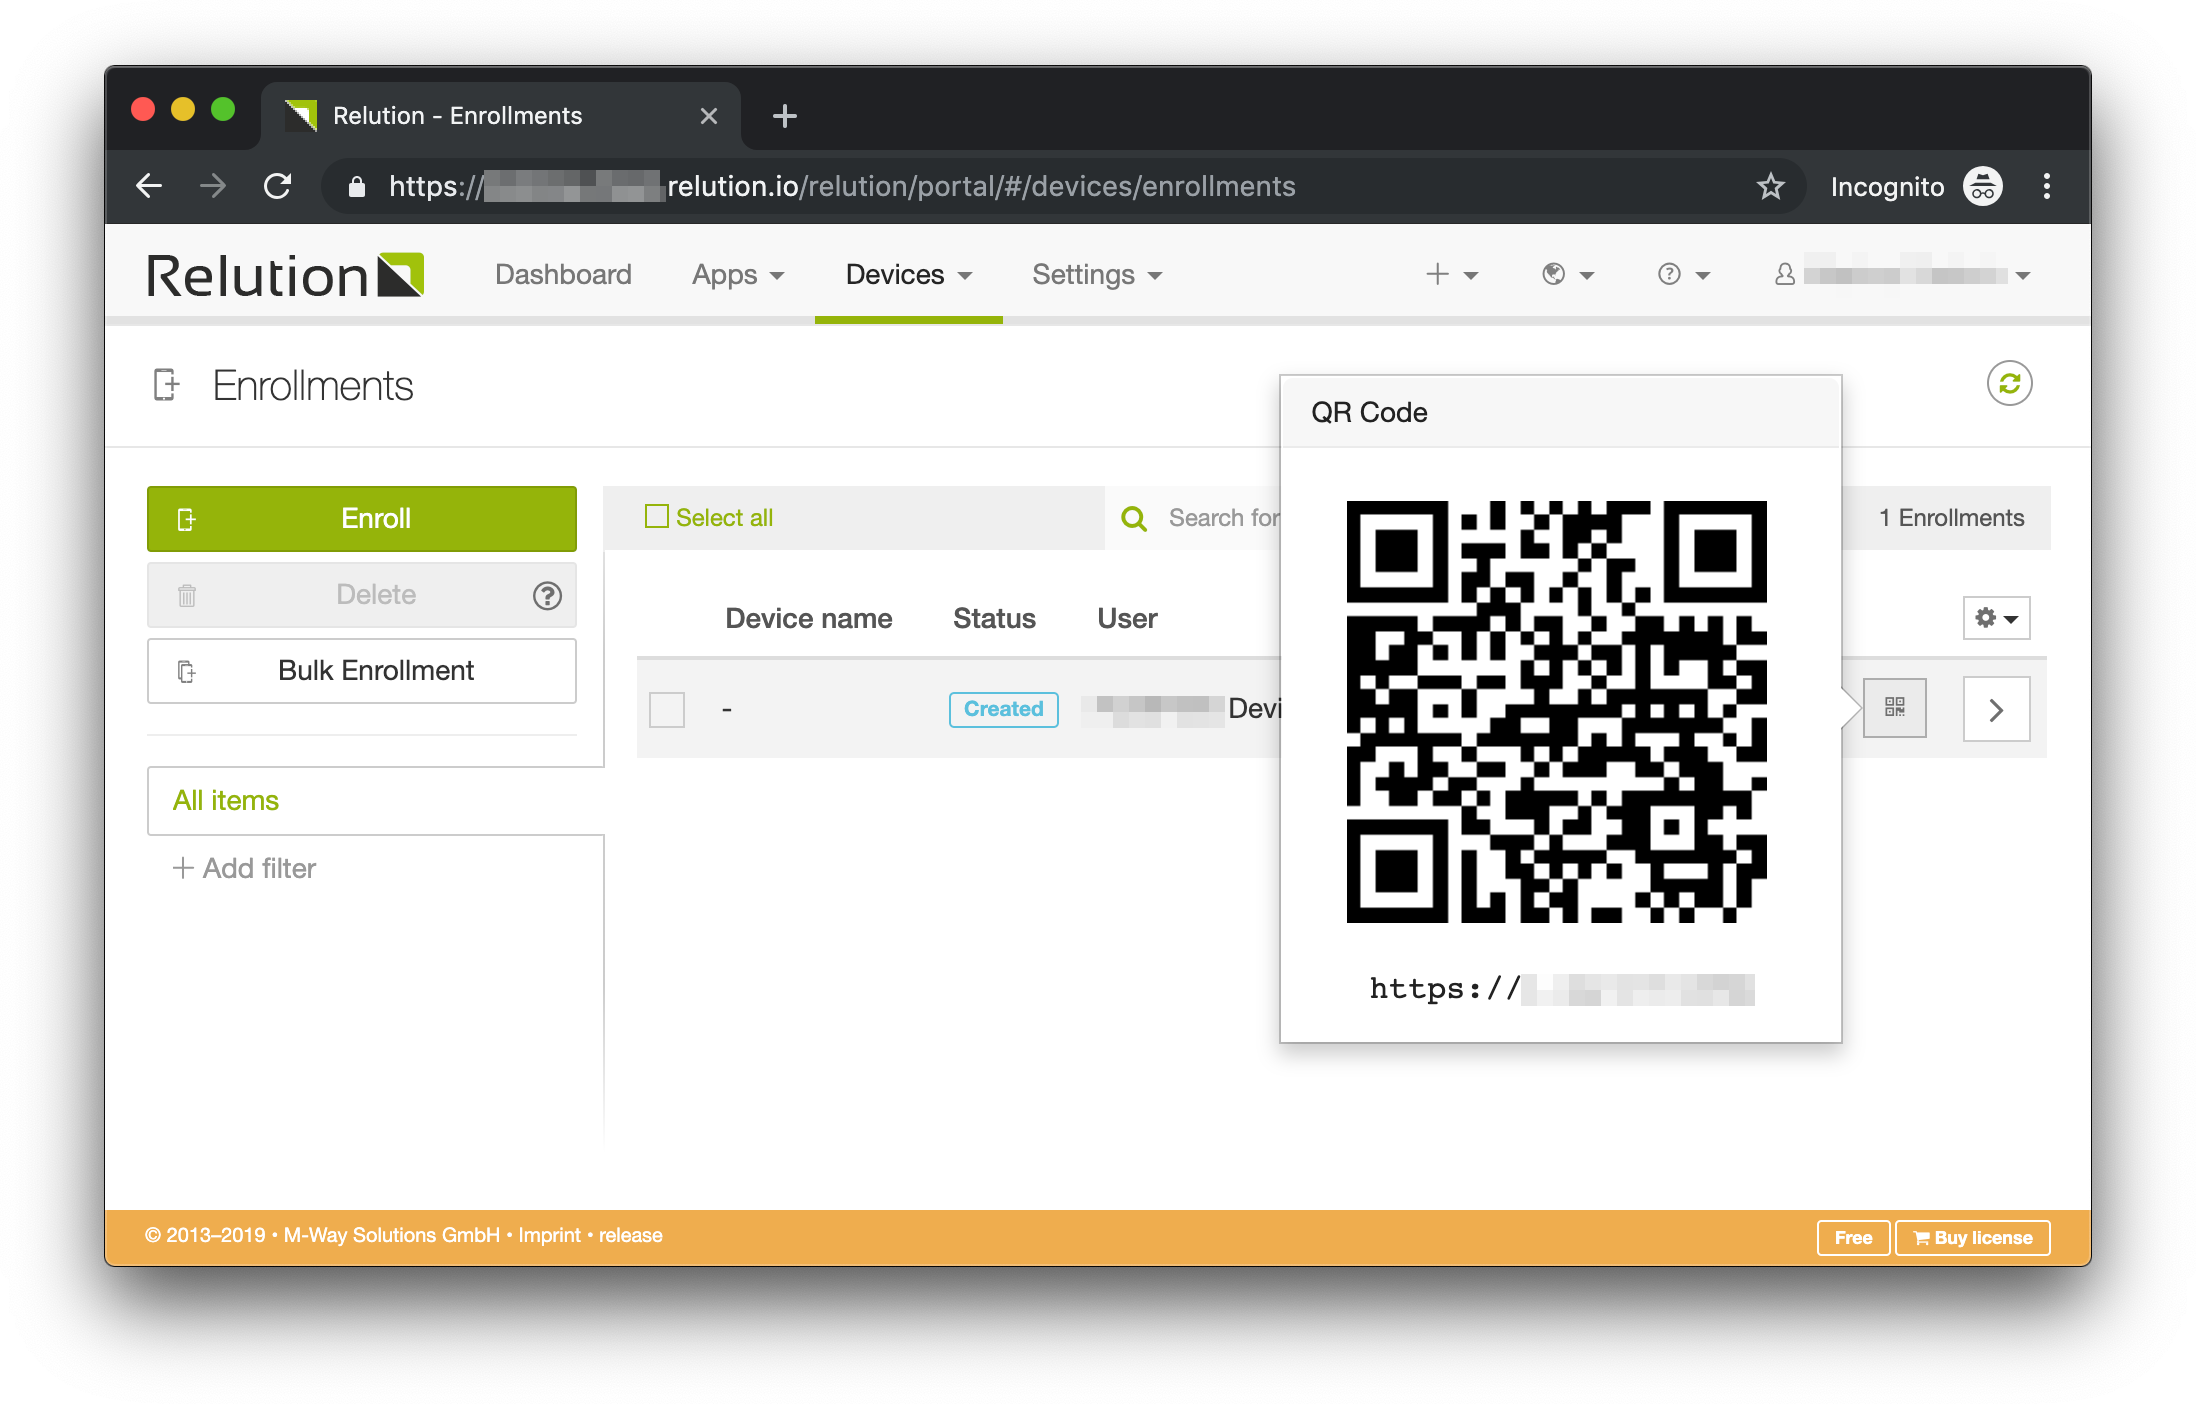
Task: Click the Relution logo
Action: [x=285, y=275]
